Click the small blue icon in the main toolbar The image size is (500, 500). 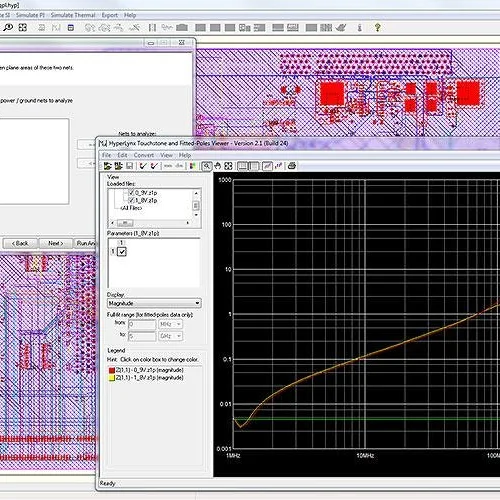[x=71, y=28]
